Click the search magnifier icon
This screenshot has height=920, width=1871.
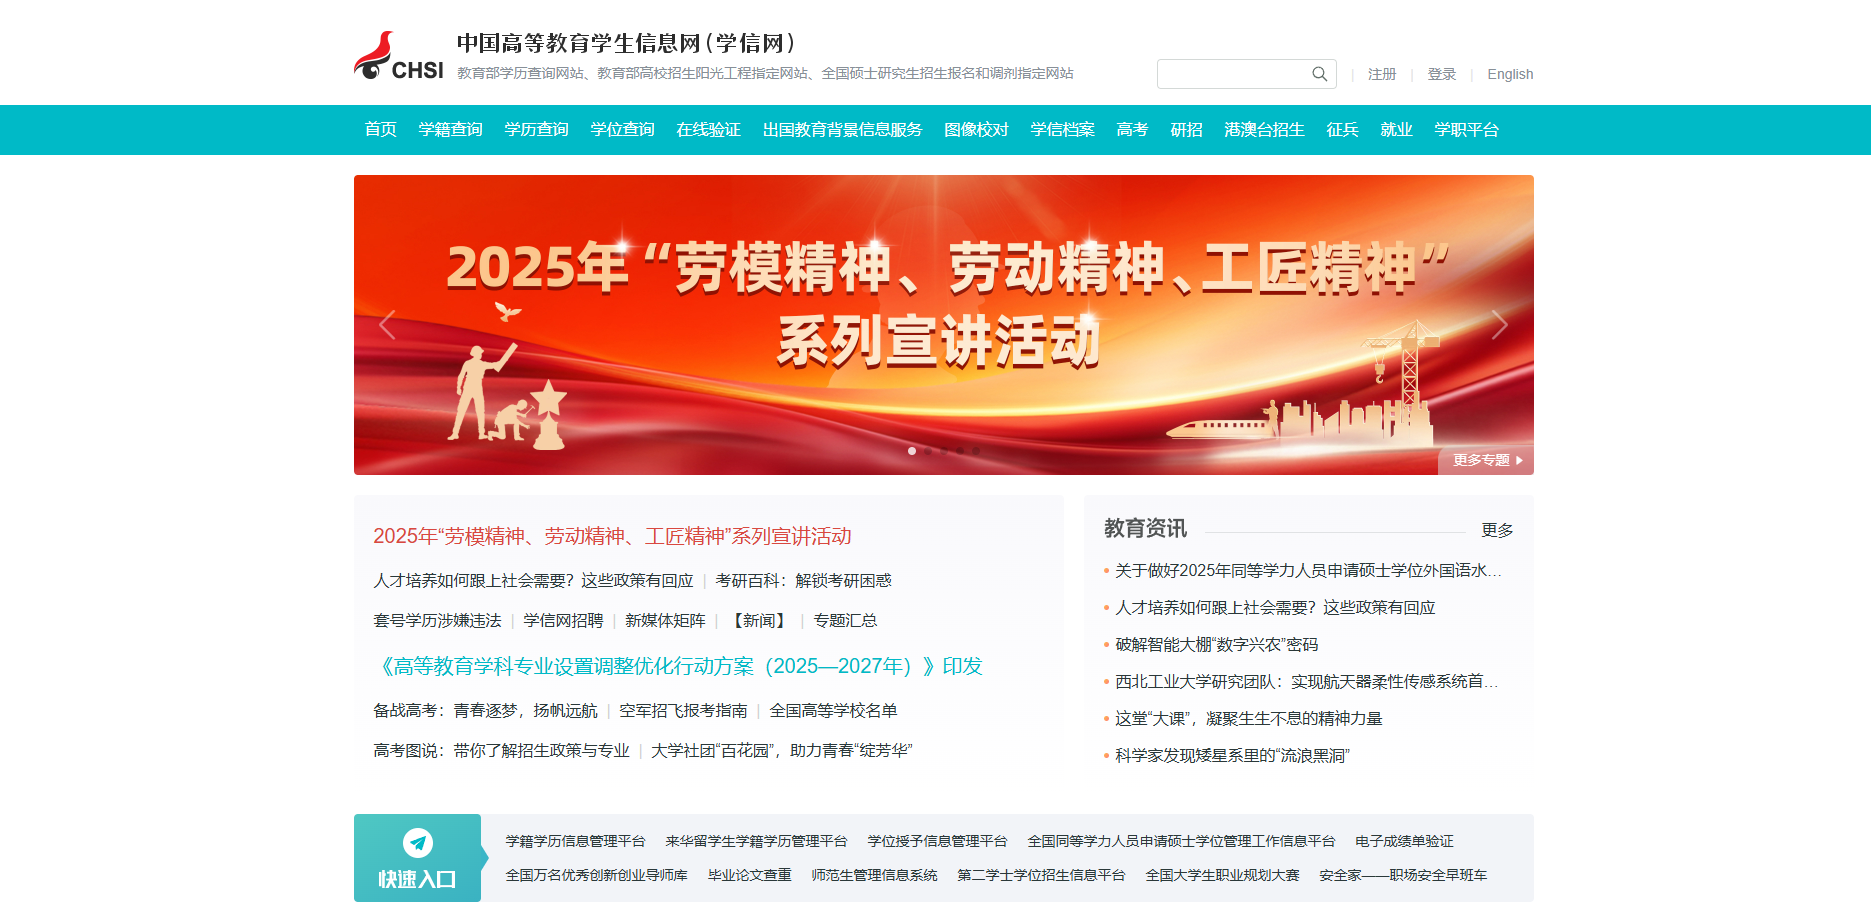[x=1319, y=74]
